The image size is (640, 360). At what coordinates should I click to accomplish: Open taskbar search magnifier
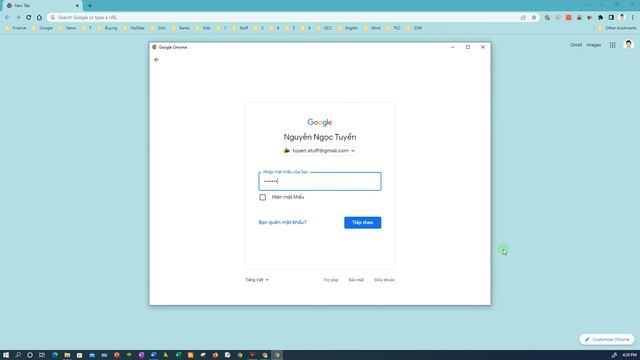point(18,355)
